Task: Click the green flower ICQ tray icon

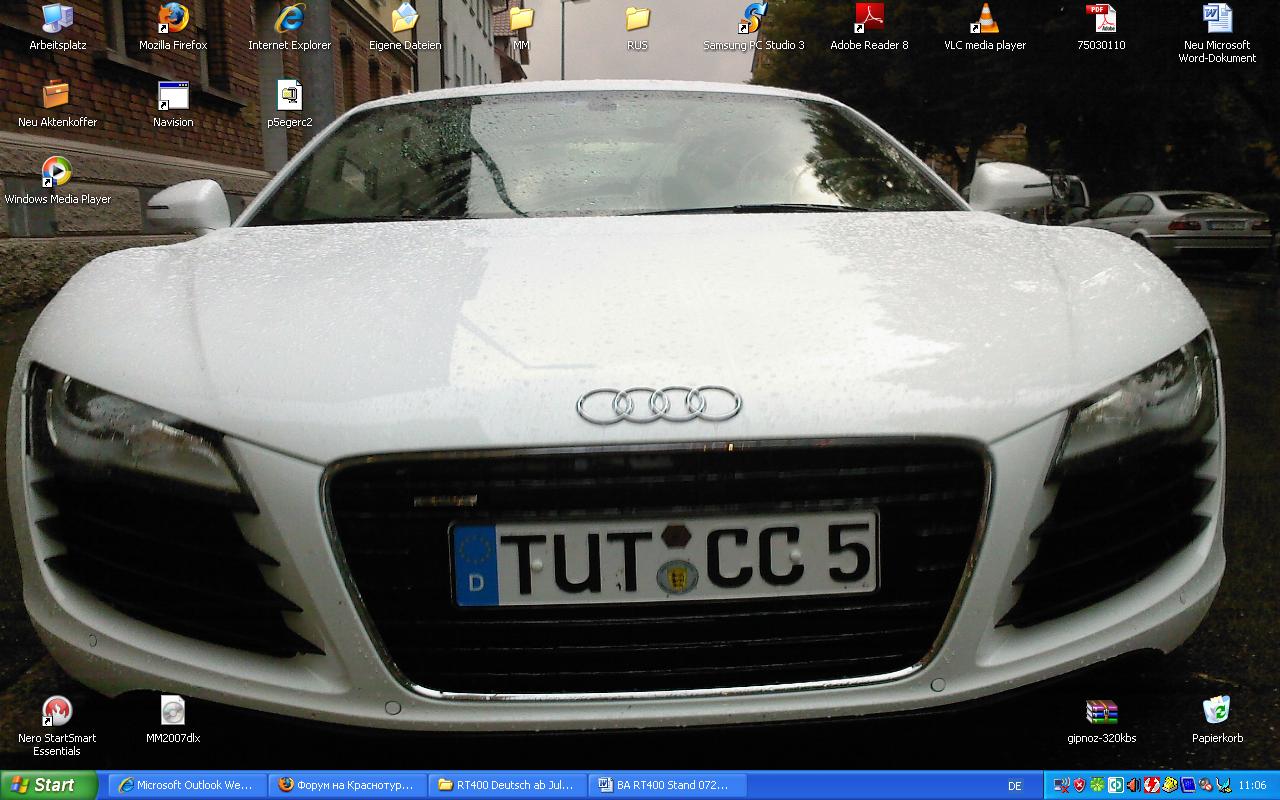Action: click(1097, 785)
